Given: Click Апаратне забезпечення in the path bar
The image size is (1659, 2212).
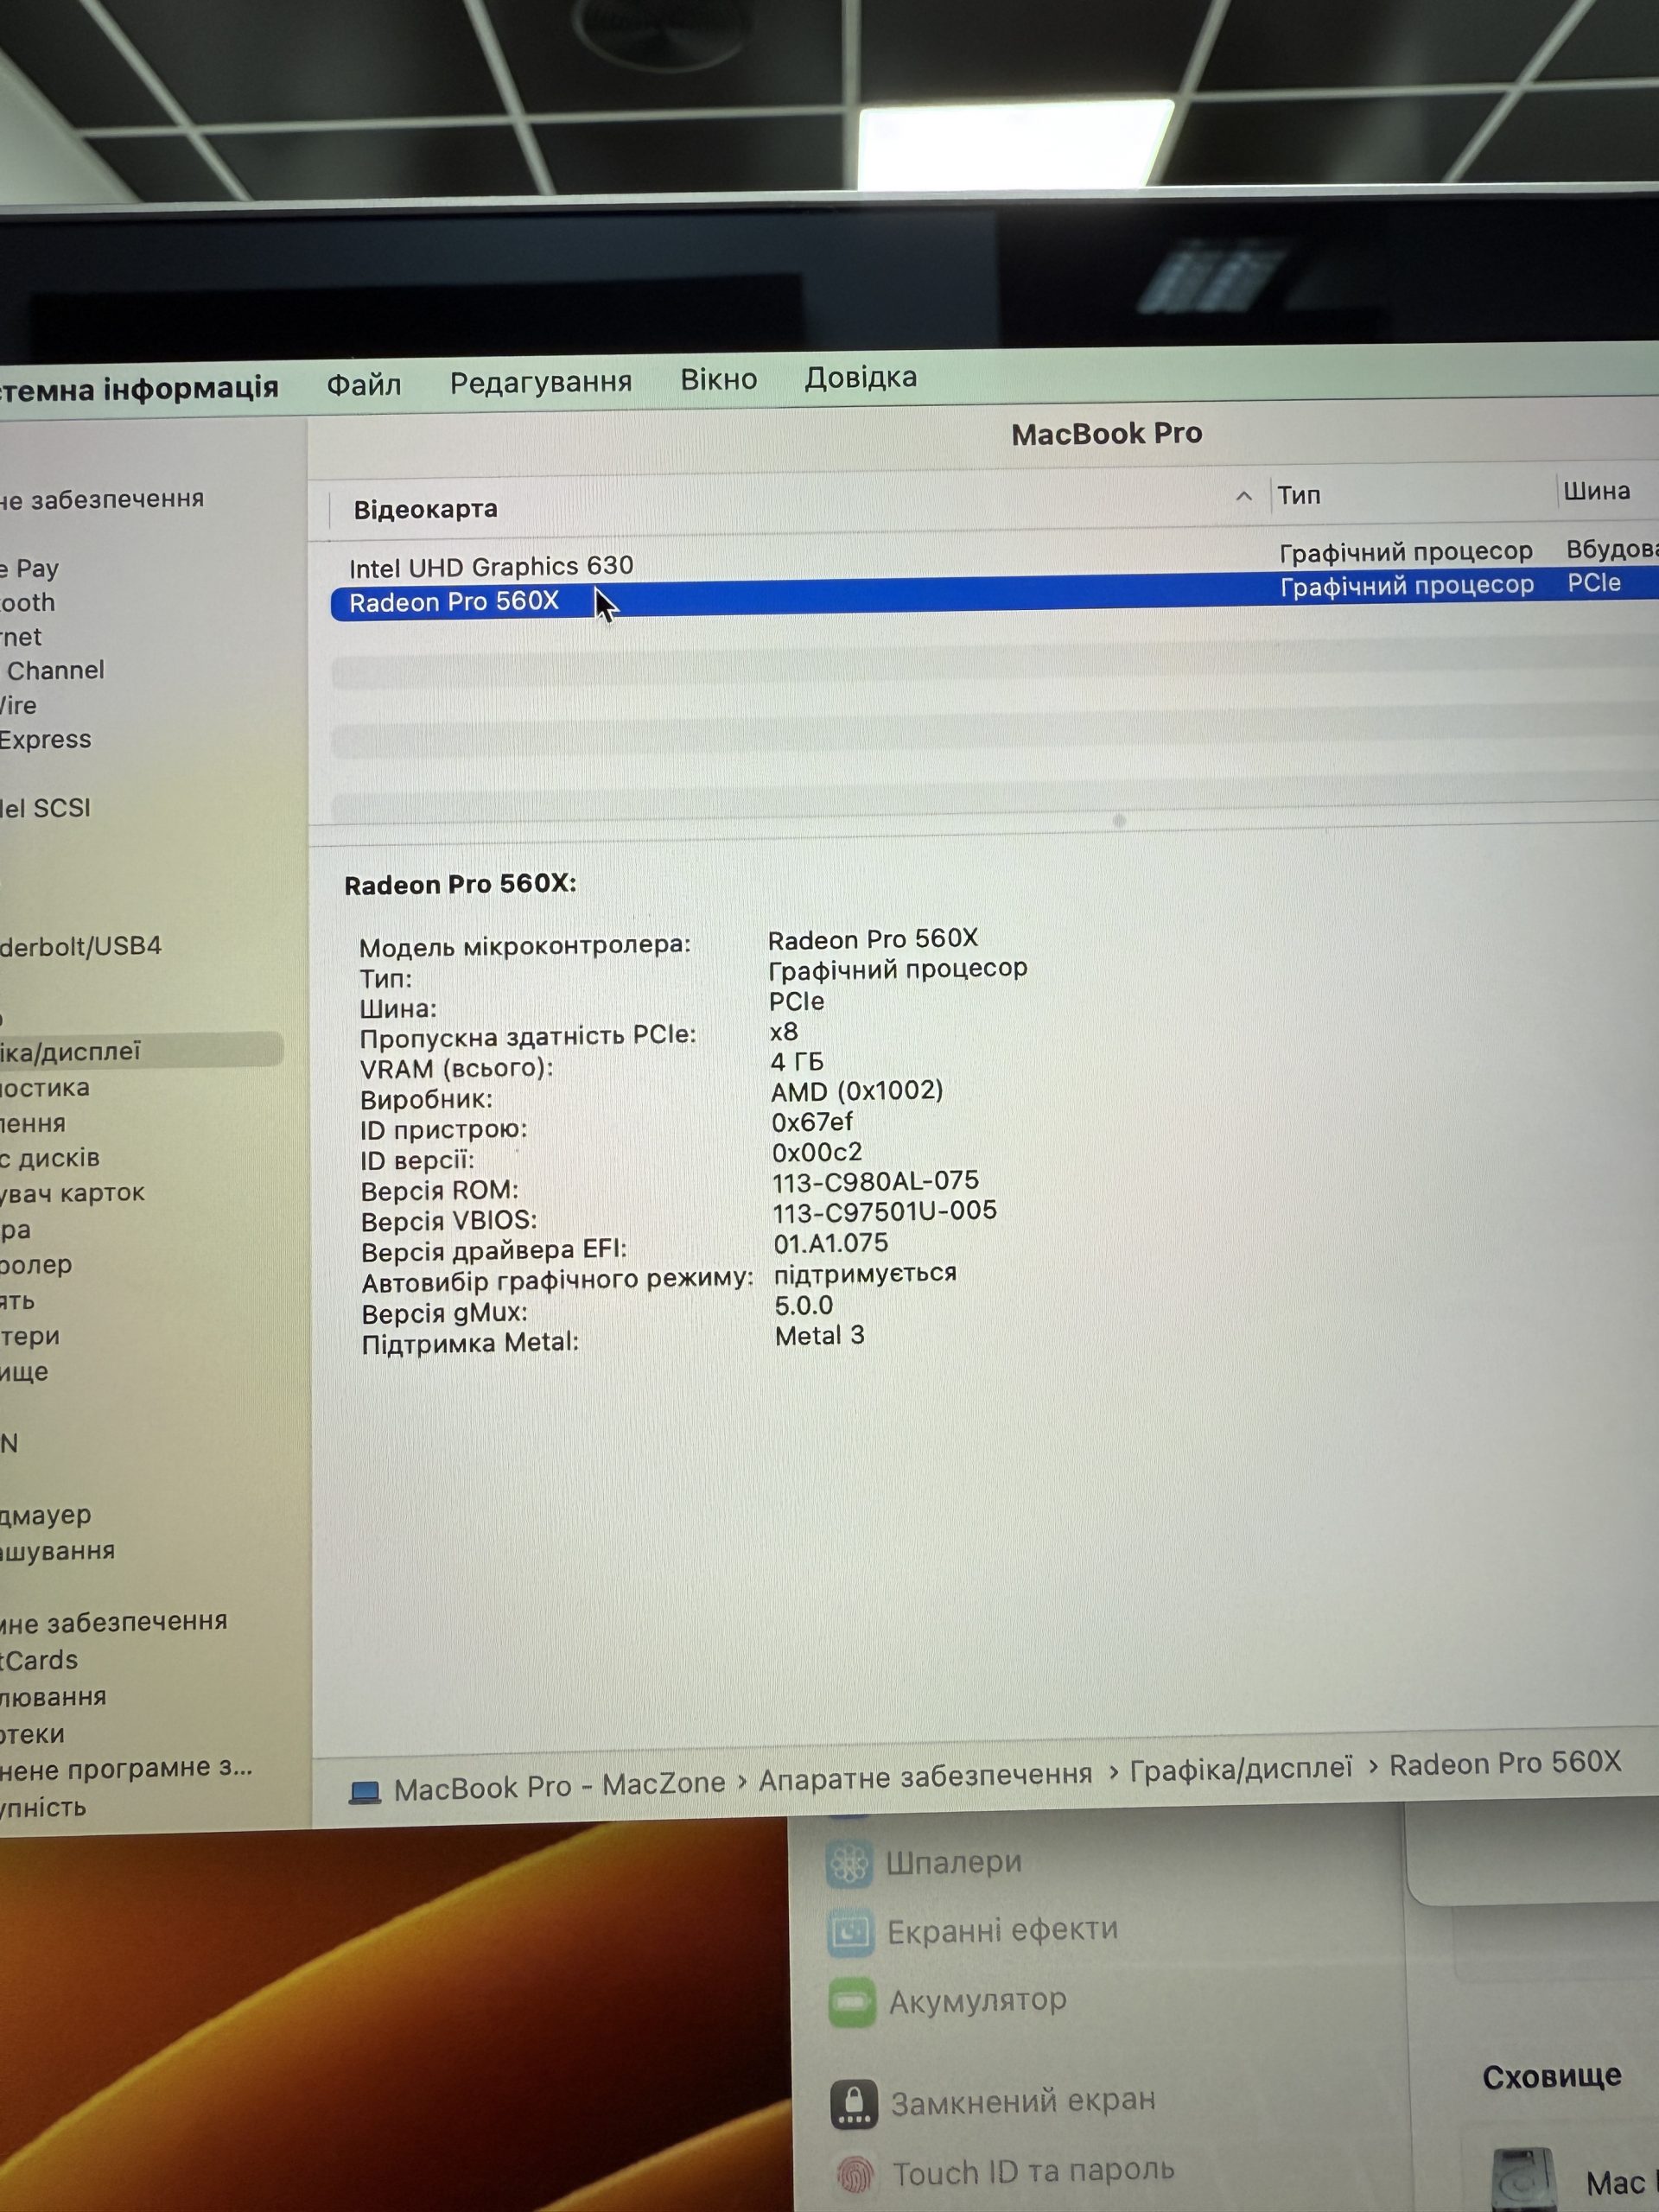Looking at the screenshot, I should 926,1778.
